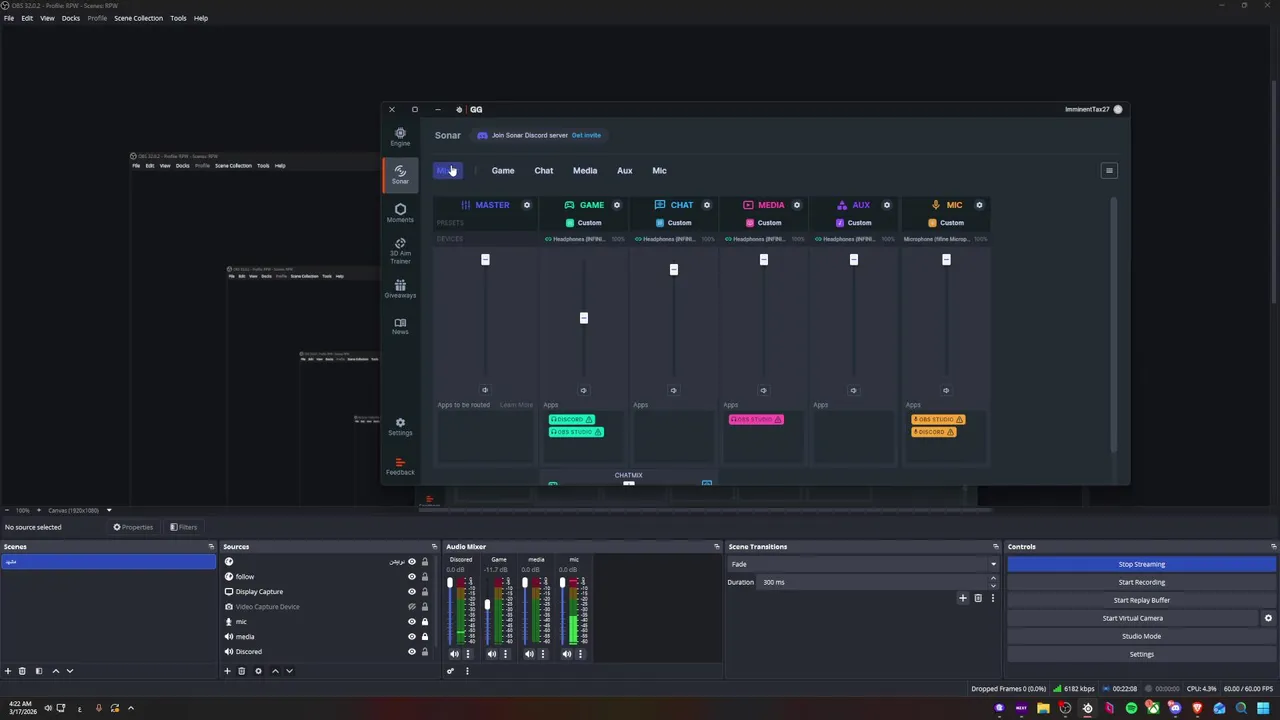Open OBS Scene Collection menu
Image resolution: width=1280 pixels, height=720 pixels.
point(138,18)
